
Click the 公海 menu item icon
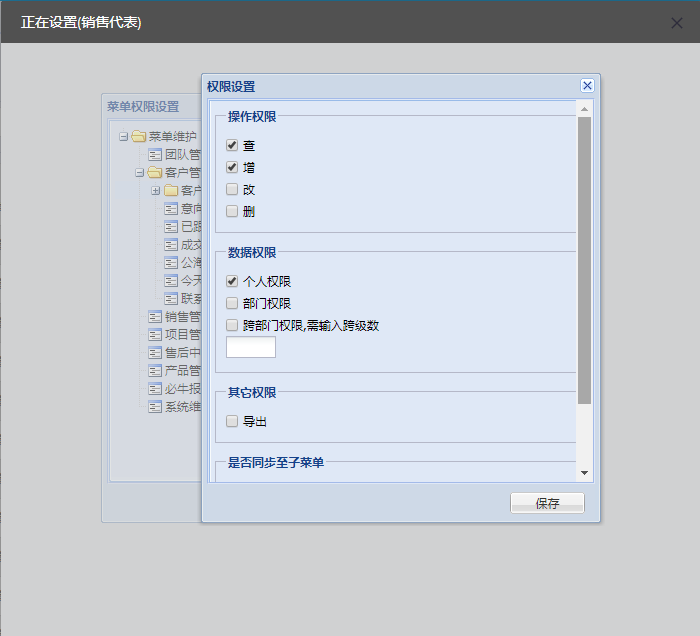[171, 263]
